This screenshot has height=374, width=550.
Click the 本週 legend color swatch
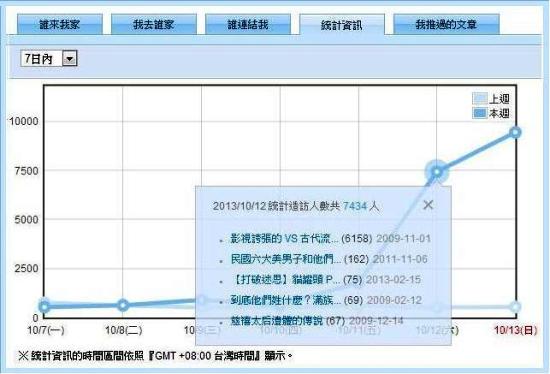click(x=479, y=113)
